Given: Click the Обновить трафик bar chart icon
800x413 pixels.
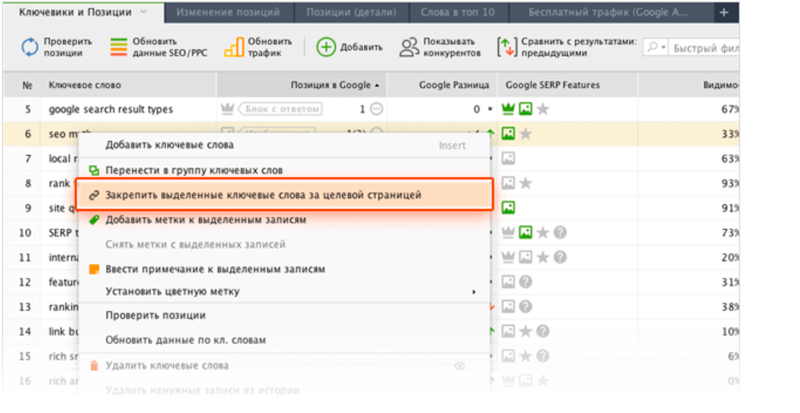Looking at the screenshot, I should pyautogui.click(x=234, y=47).
